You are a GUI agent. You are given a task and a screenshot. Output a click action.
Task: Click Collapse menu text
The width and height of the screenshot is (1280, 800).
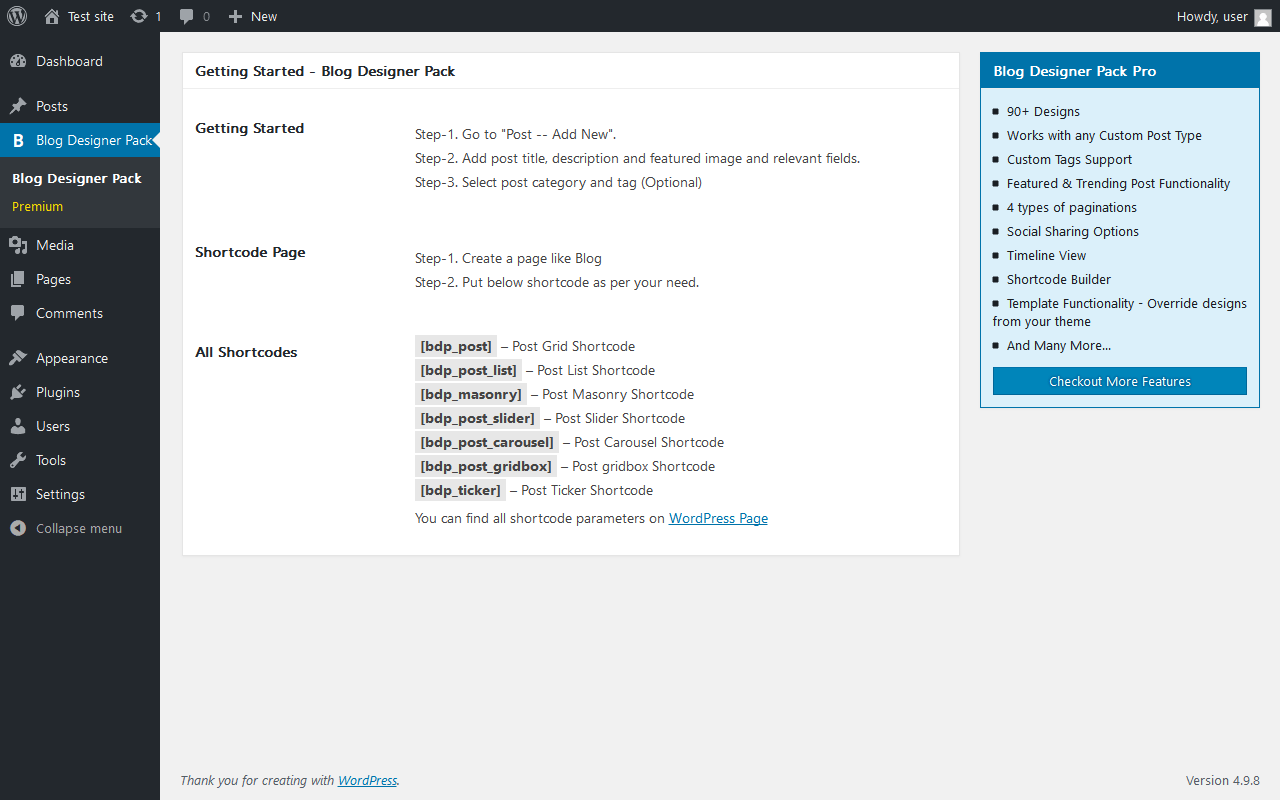coord(79,528)
